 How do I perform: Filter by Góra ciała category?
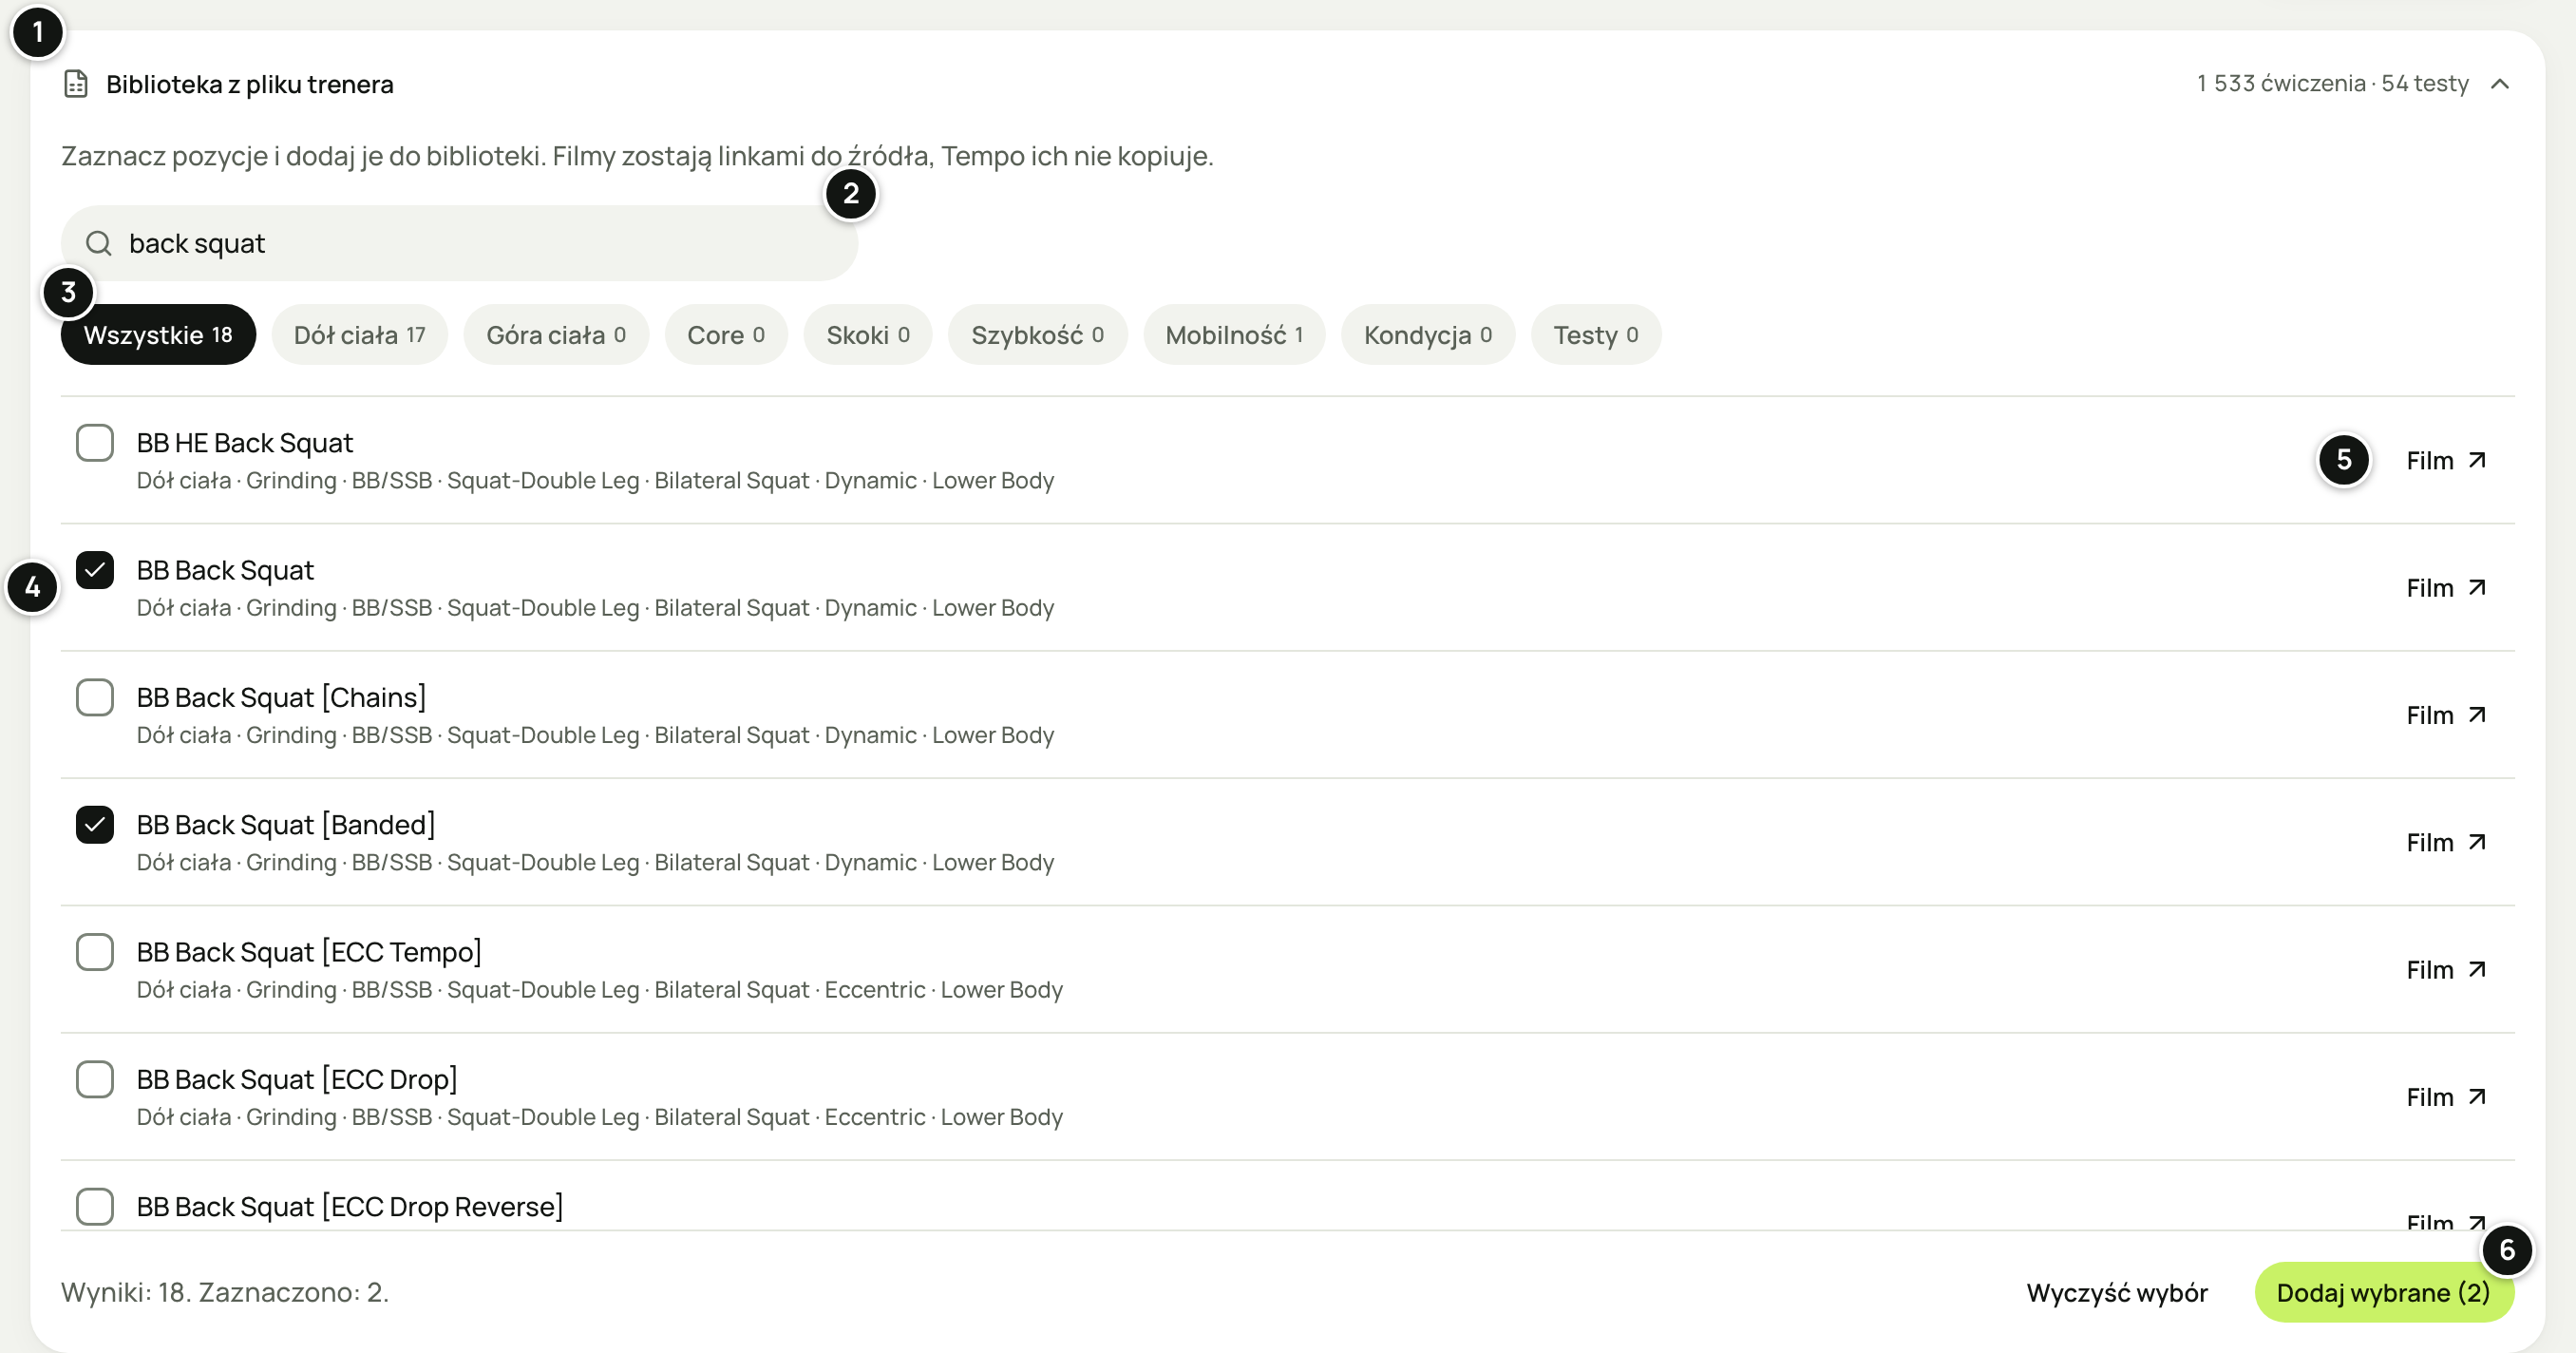[556, 335]
